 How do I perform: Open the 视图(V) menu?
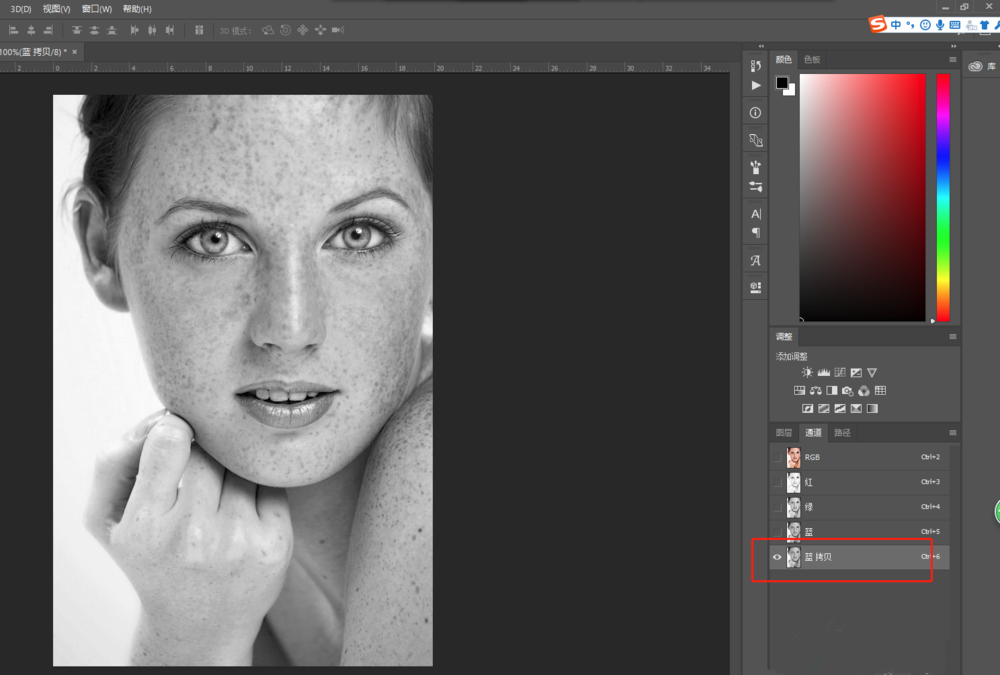(56, 9)
